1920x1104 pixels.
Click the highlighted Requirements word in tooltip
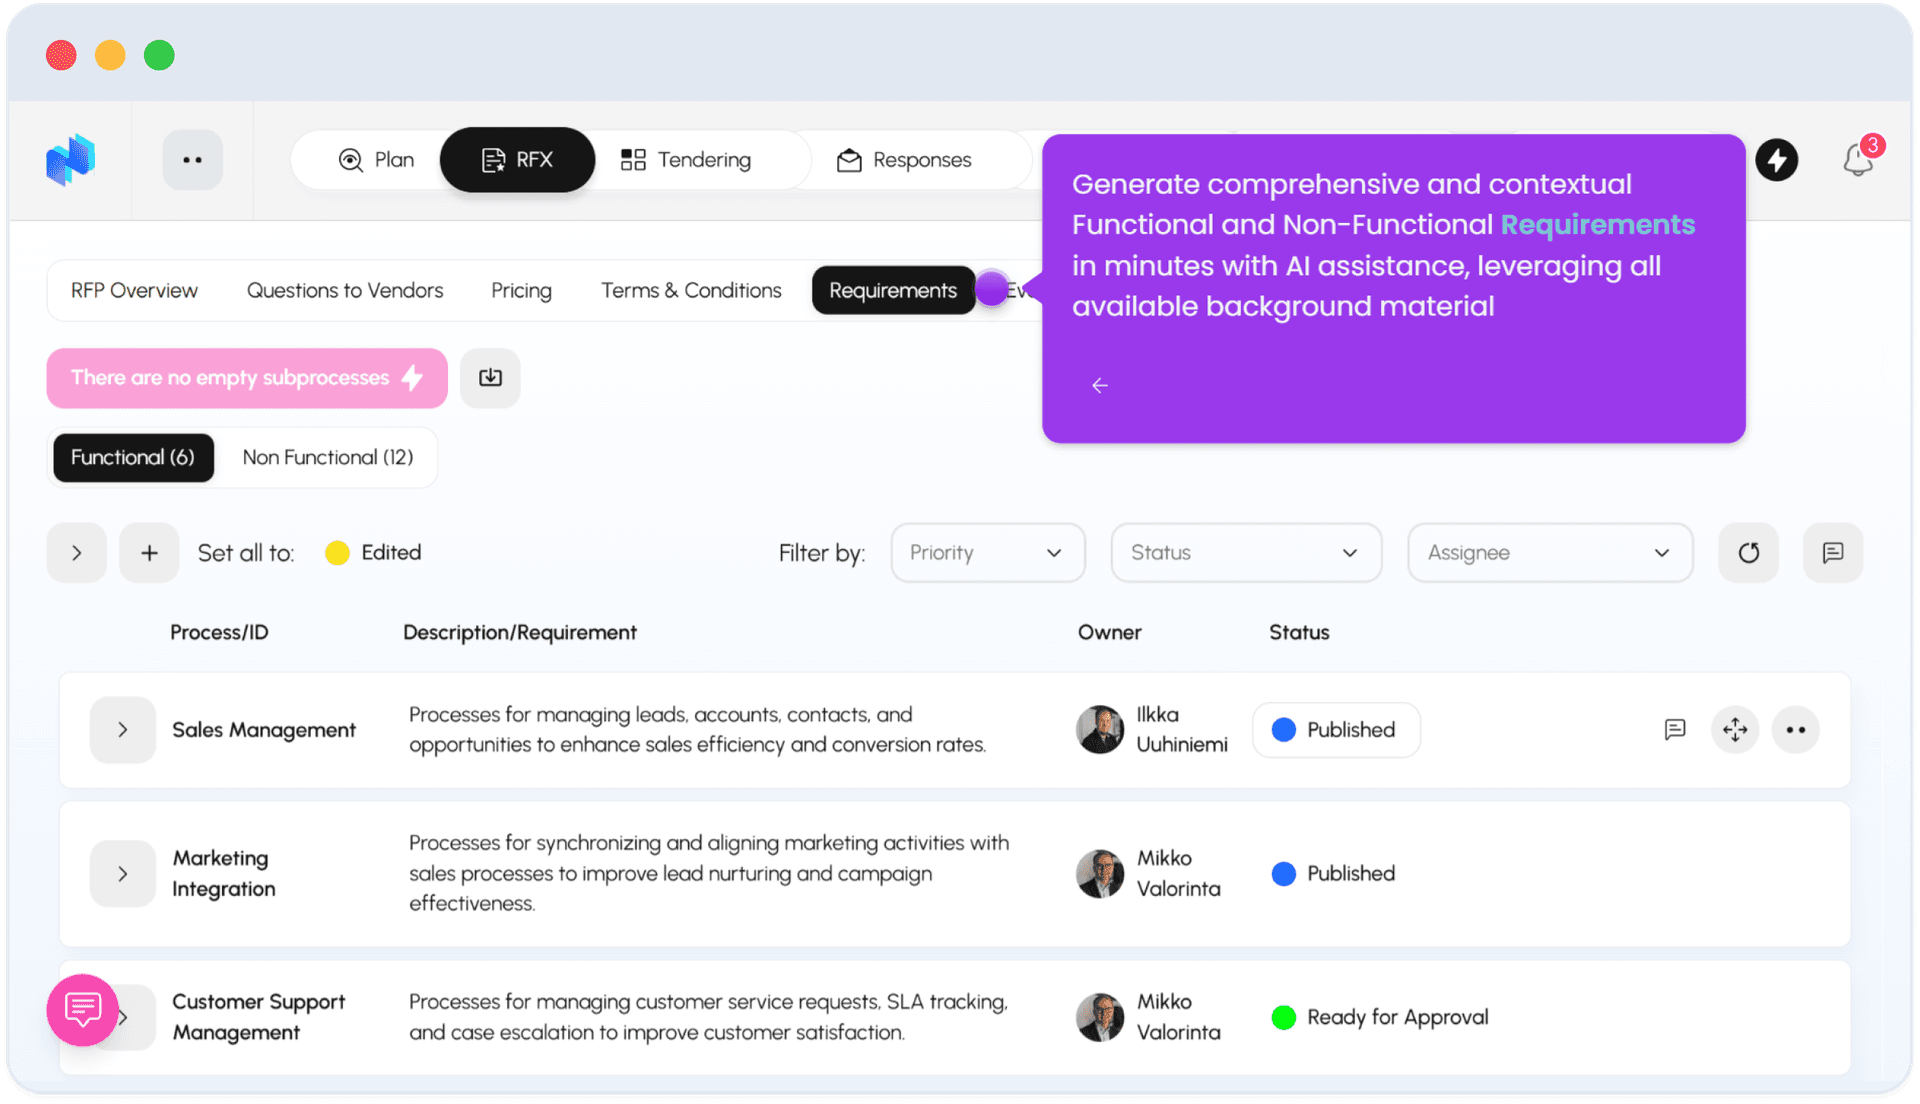1597,225
